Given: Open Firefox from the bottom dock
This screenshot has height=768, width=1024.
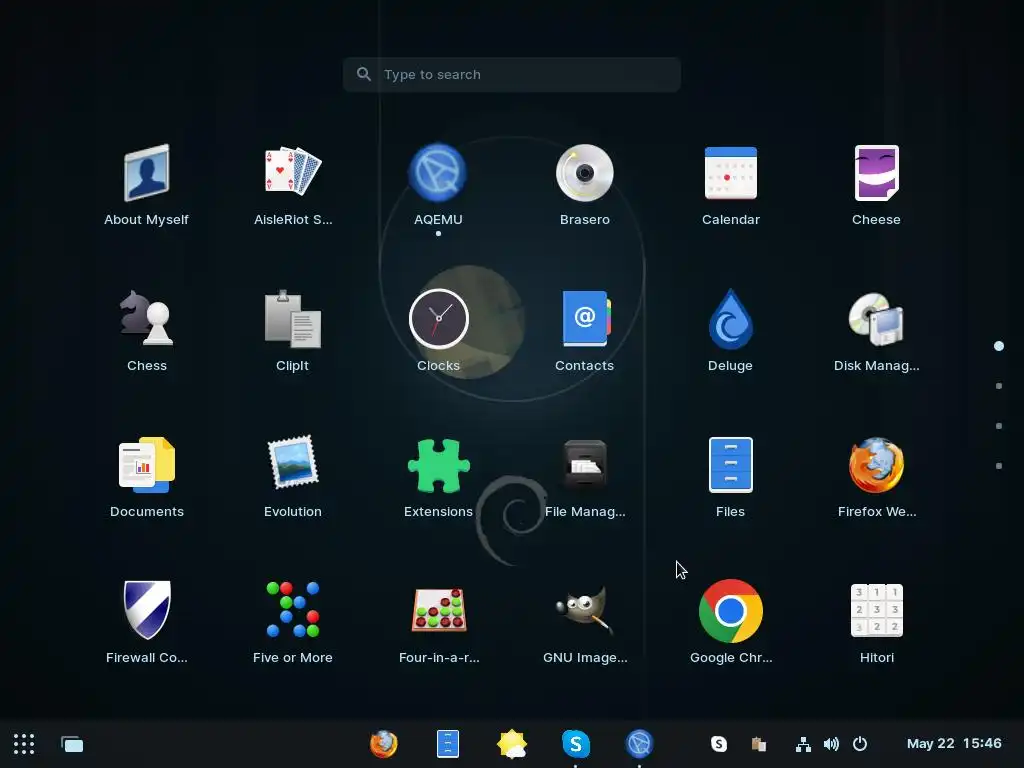Looking at the screenshot, I should [383, 744].
